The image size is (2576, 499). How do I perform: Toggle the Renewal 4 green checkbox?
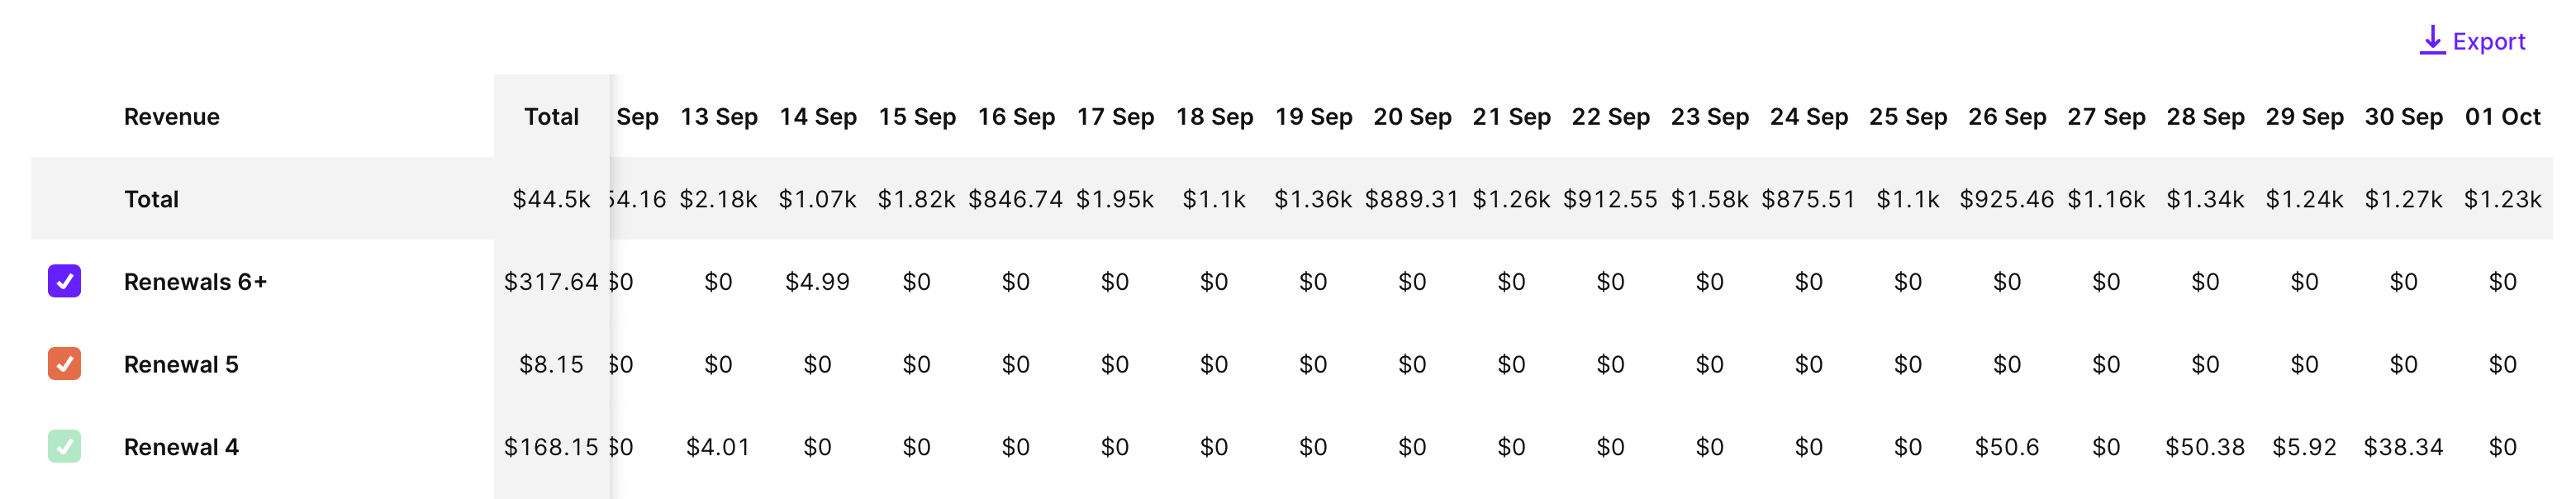click(x=64, y=446)
